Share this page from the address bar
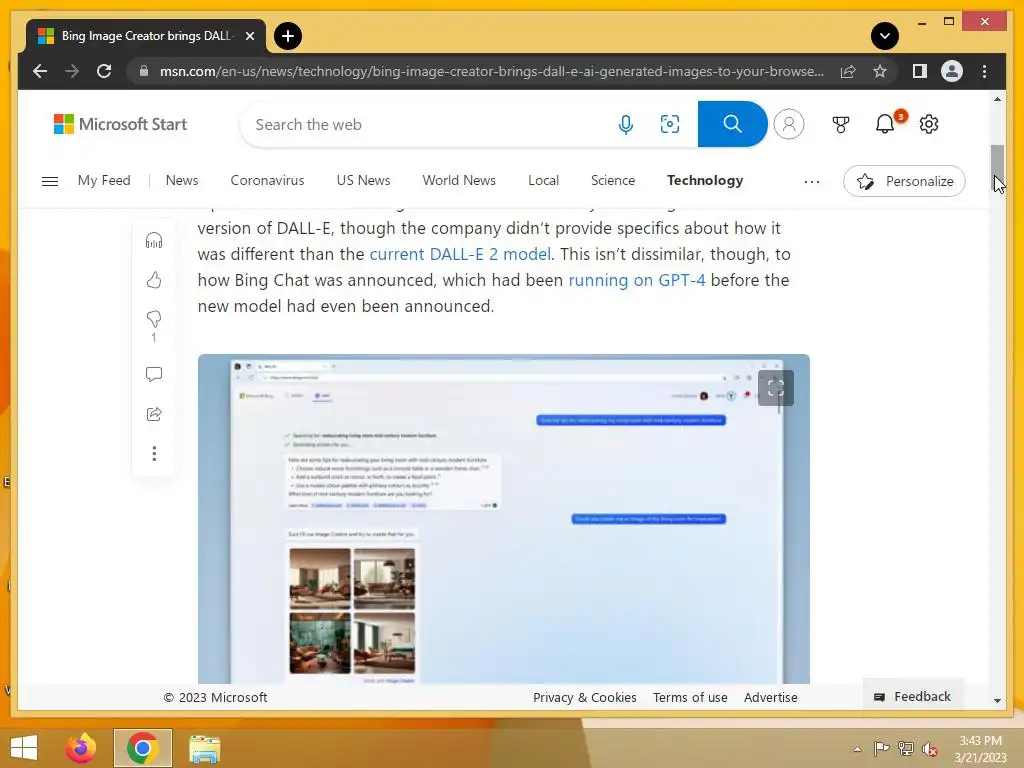 point(848,71)
